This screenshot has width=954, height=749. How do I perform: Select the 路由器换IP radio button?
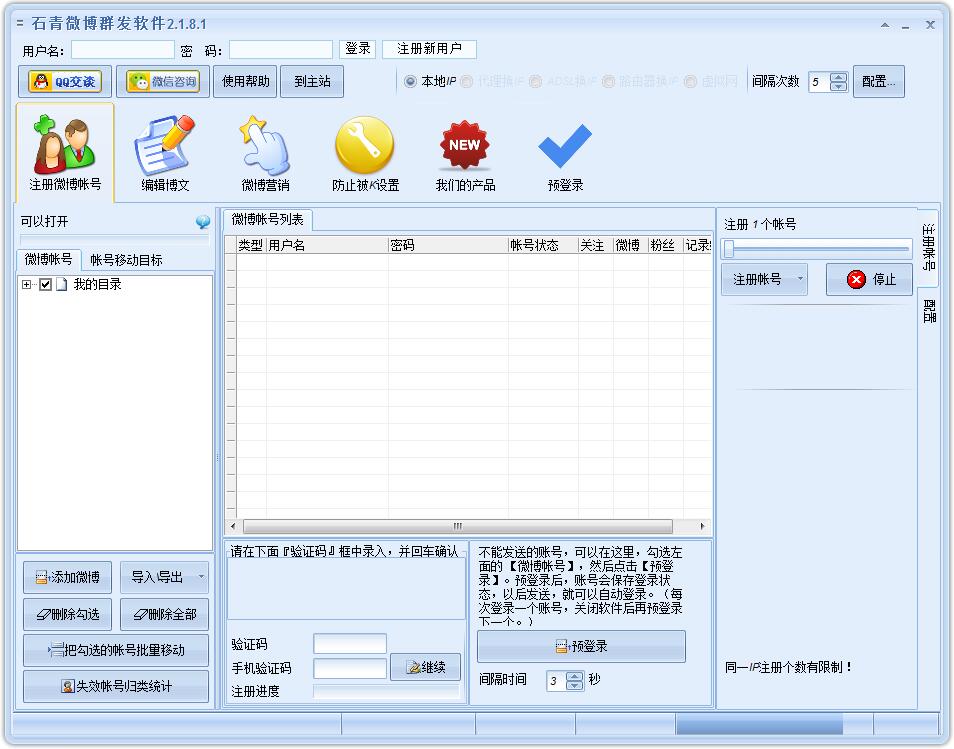[608, 82]
